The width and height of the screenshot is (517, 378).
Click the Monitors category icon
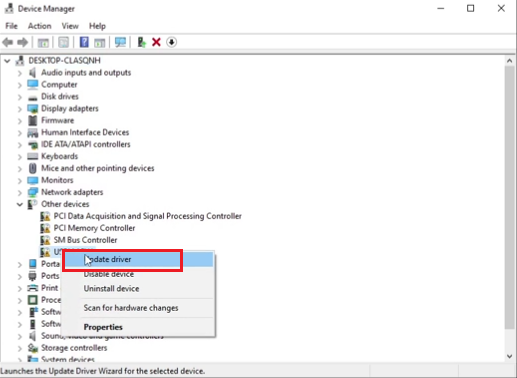[x=33, y=180]
